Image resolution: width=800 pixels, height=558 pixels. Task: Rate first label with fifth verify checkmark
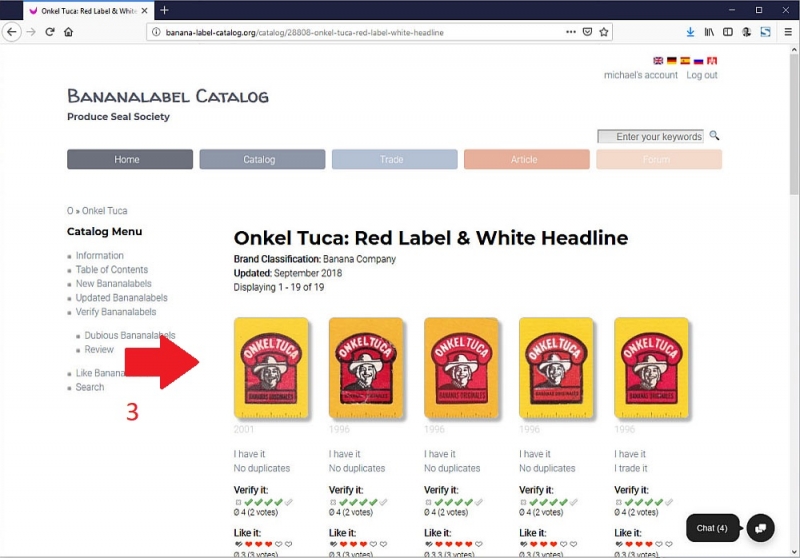[289, 502]
